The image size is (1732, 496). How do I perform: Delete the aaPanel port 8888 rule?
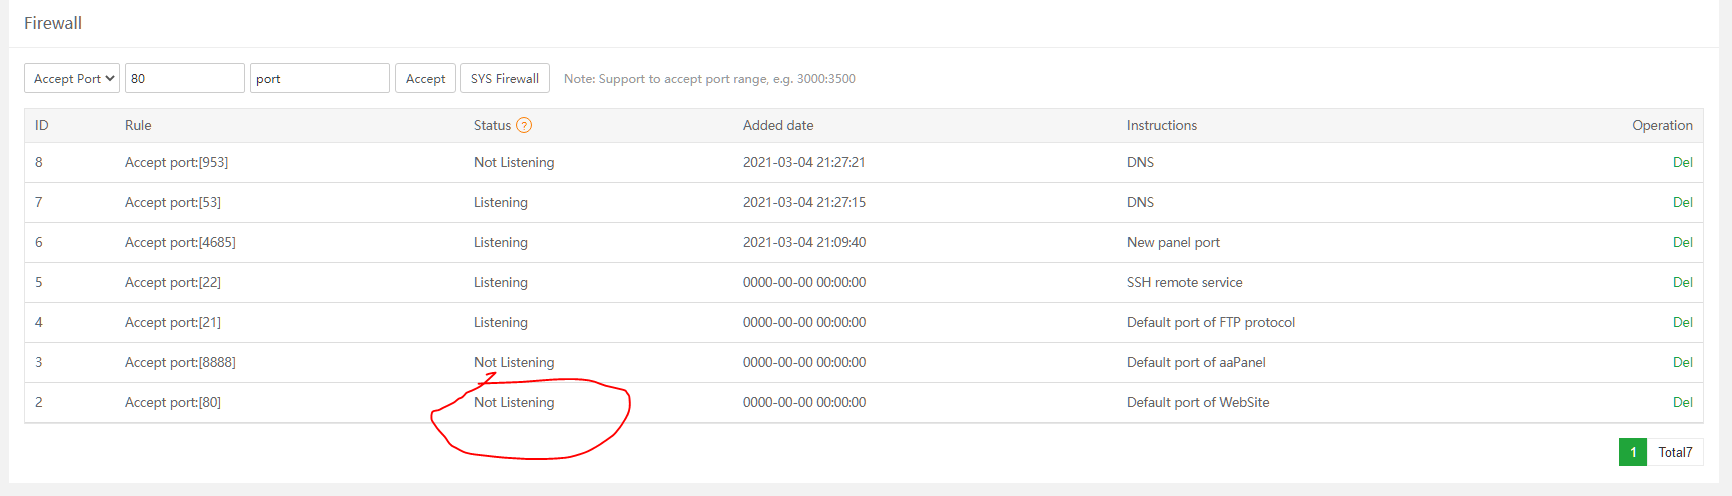pyautogui.click(x=1682, y=362)
